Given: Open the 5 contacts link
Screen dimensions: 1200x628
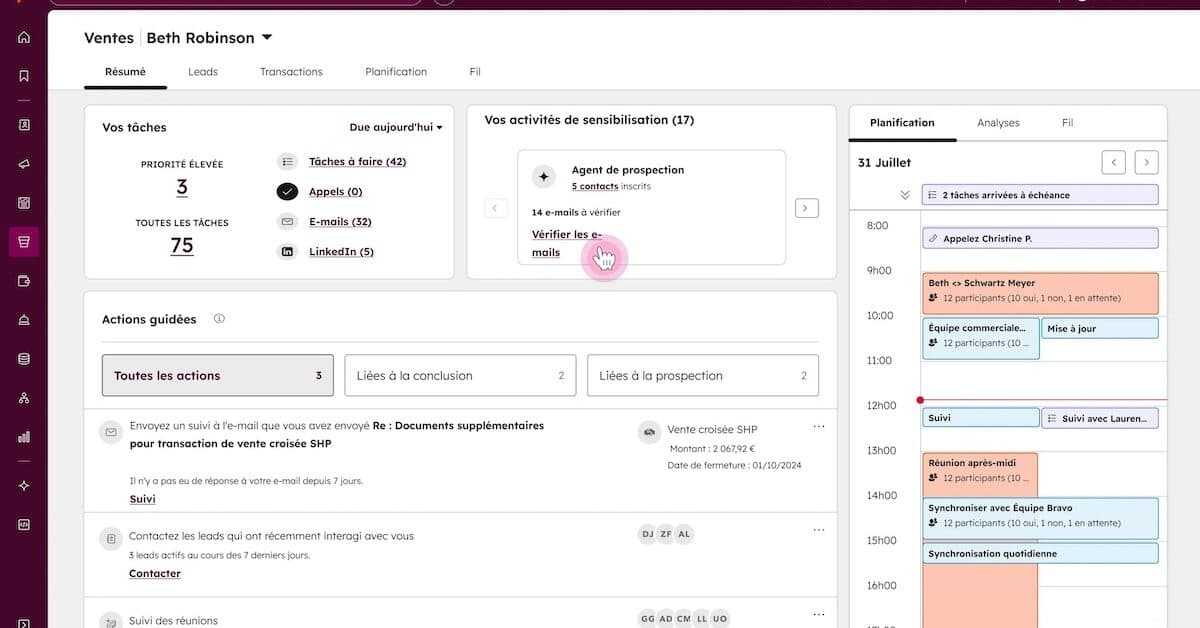Looking at the screenshot, I should (x=595, y=187).
